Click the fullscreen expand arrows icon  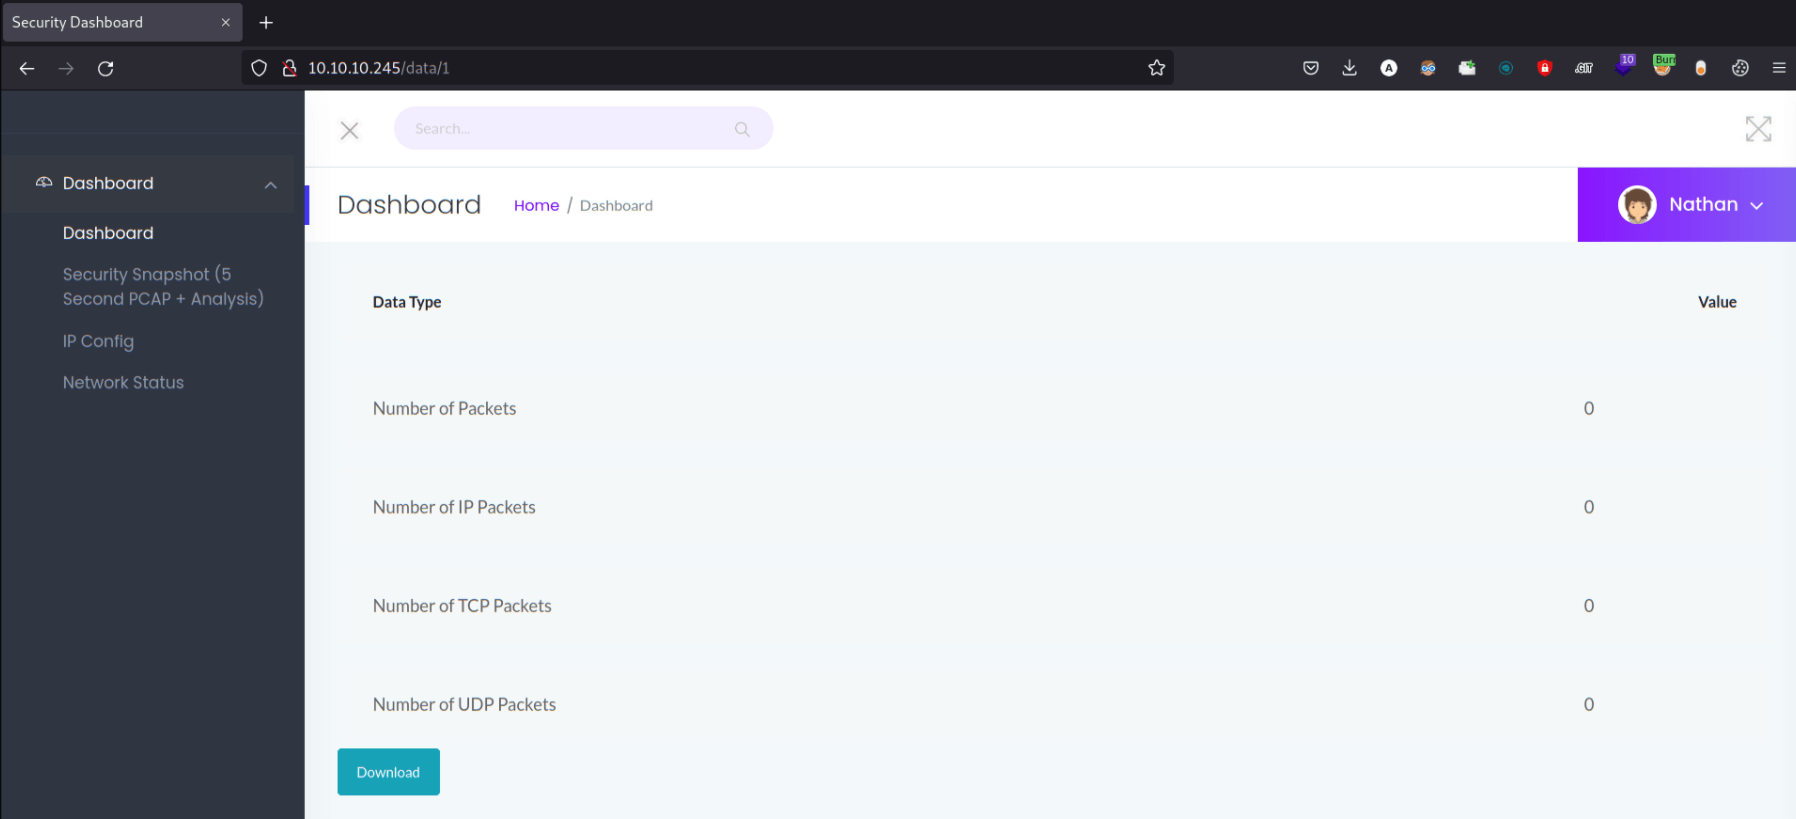[x=1758, y=129]
